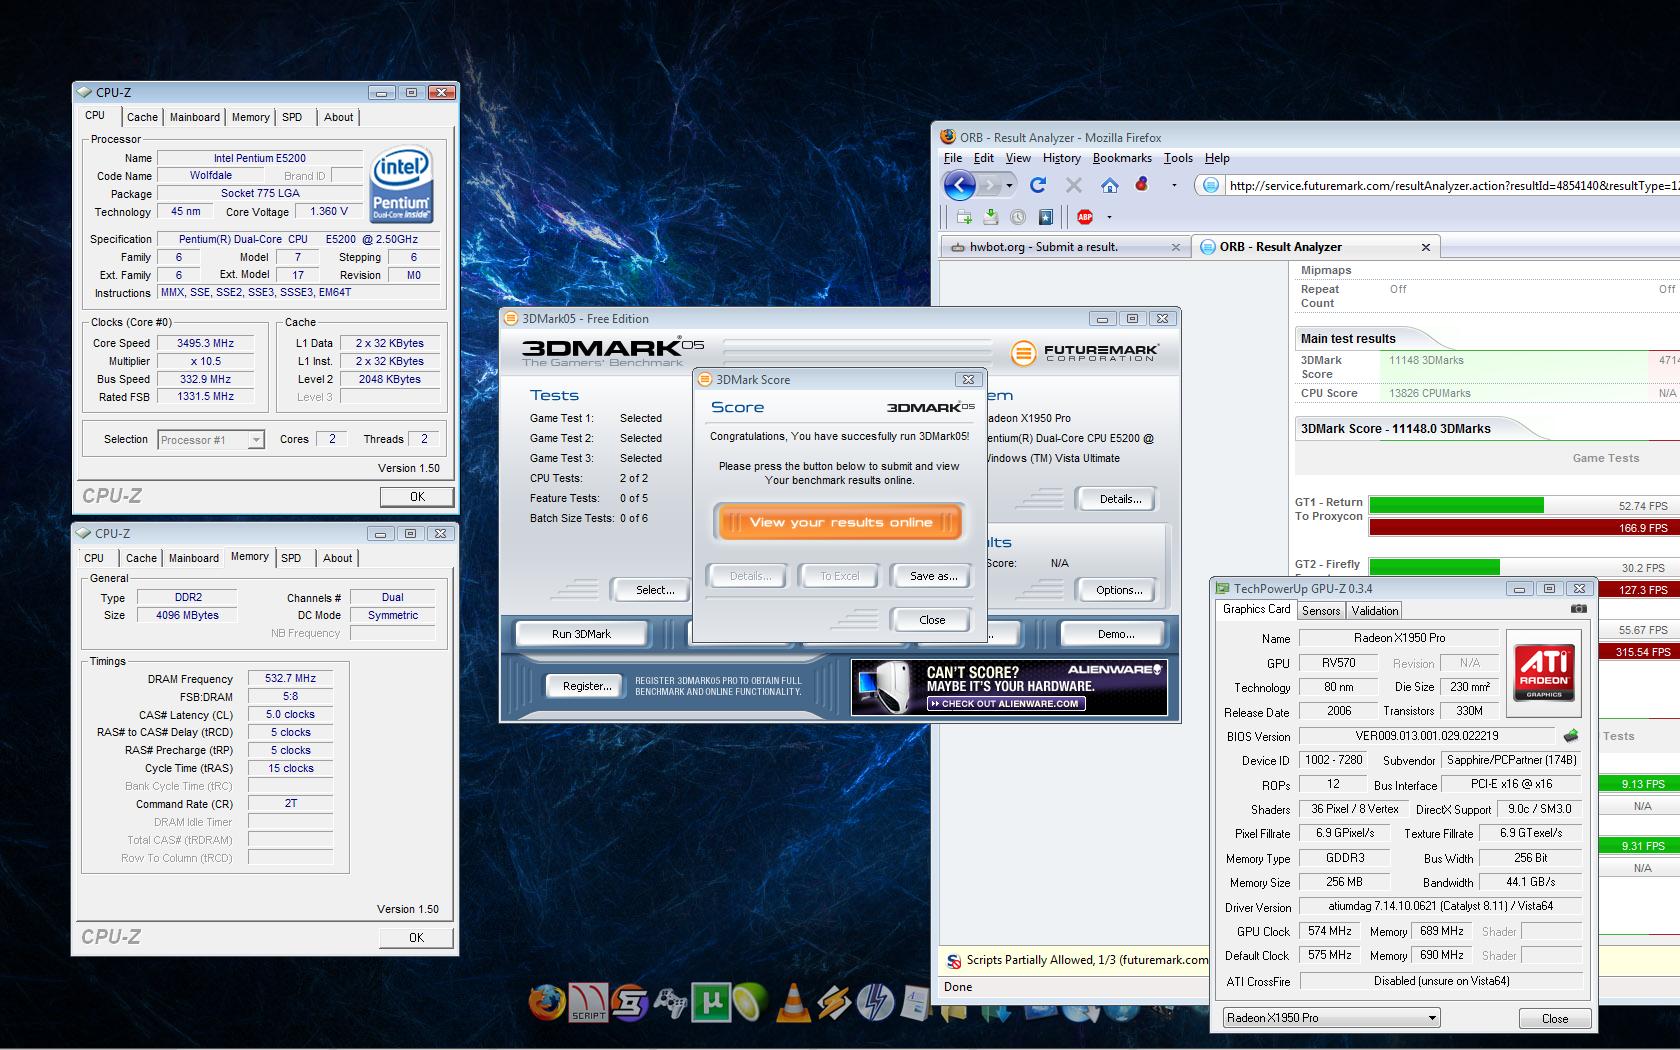Launch Winamp from the dock
Viewport: 1680px width, 1050px height.
click(834, 1003)
